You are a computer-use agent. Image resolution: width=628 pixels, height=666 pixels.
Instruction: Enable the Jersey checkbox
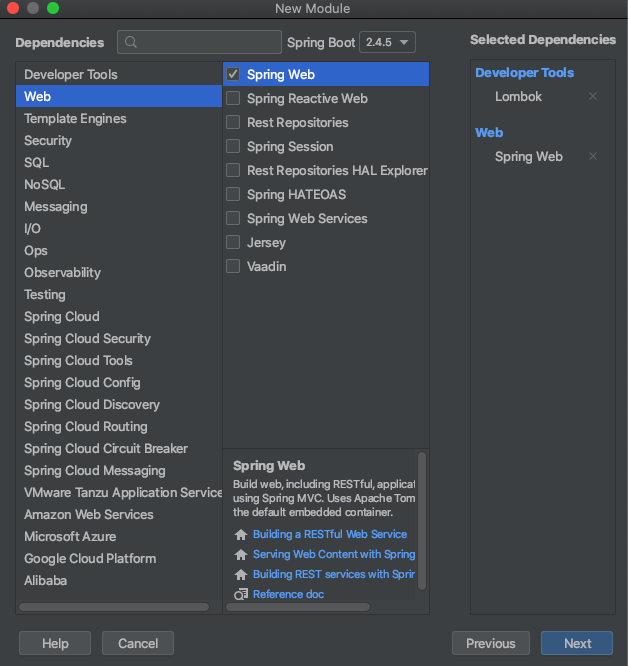click(x=233, y=242)
